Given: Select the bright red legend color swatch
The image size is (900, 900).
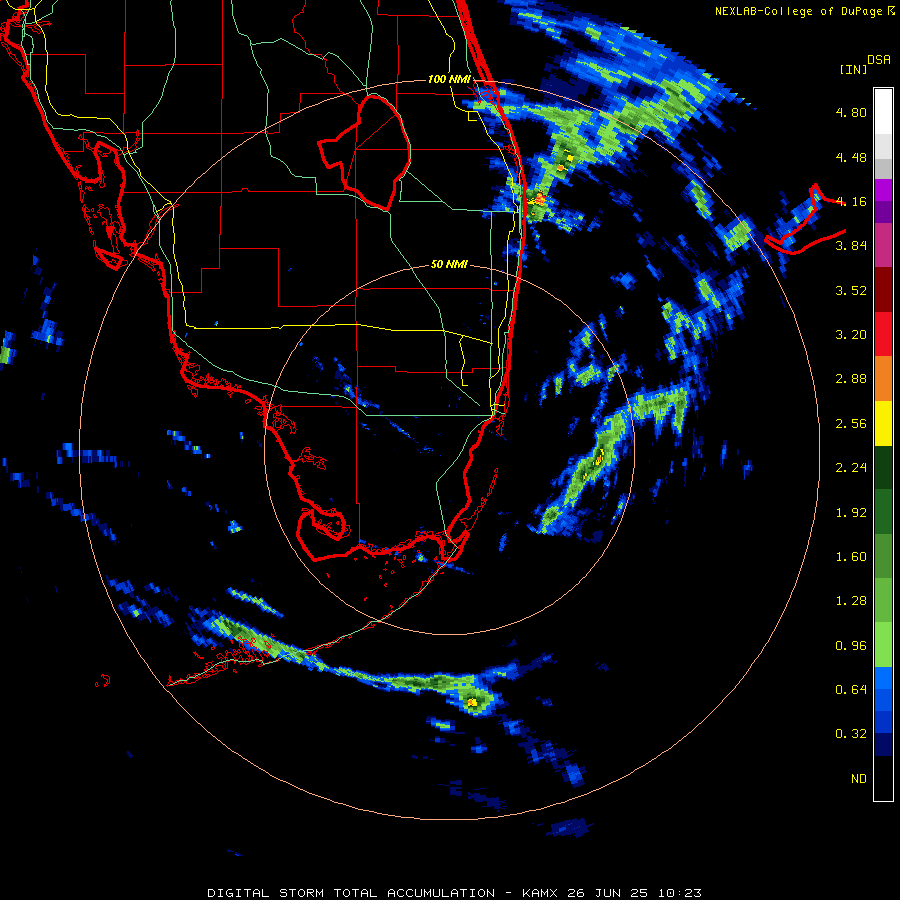Looking at the screenshot, I should click(883, 335).
